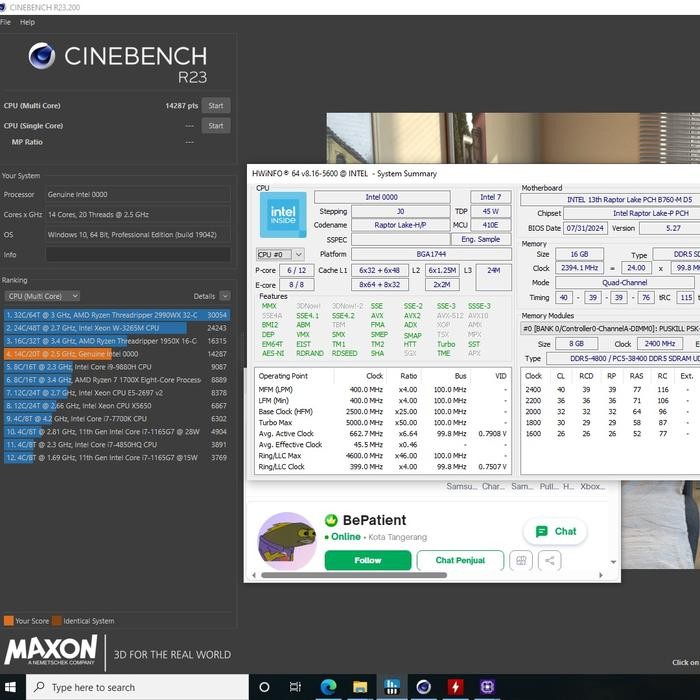The width and height of the screenshot is (700, 700).
Task: Click the Quad-Channel memory mode field
Action: coord(625,283)
